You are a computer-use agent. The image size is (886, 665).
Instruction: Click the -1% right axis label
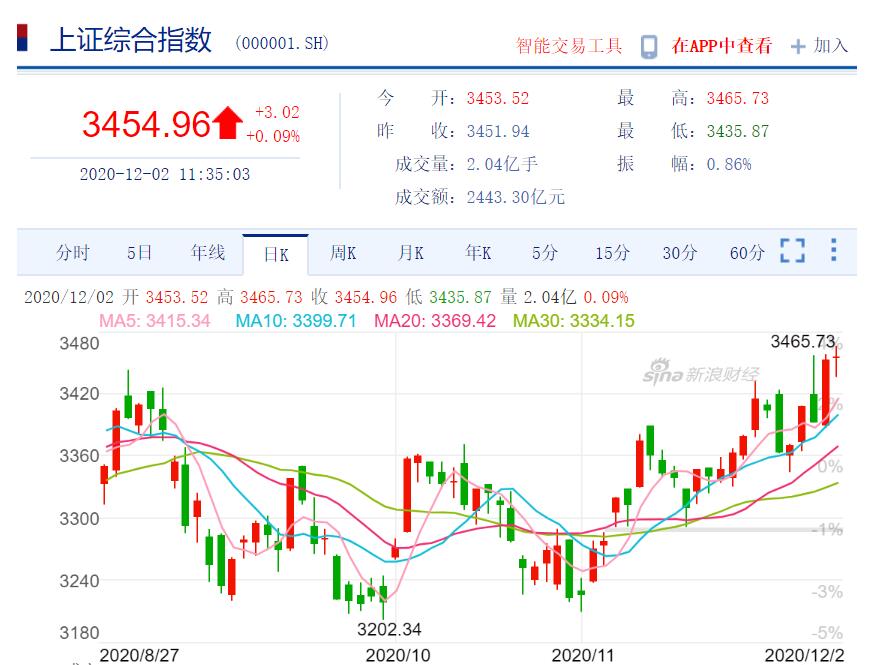827,529
